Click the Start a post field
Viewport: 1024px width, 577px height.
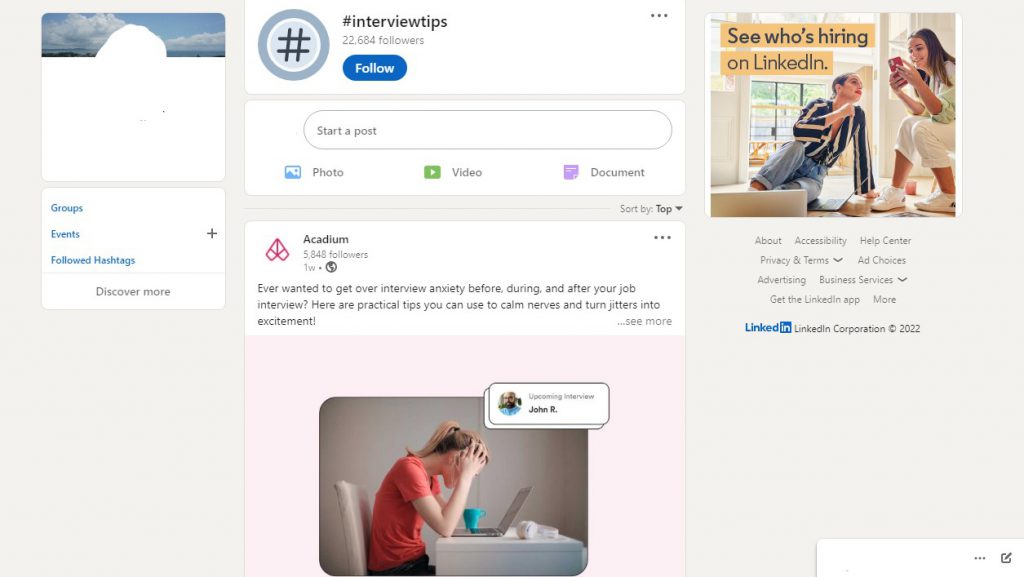pos(487,130)
